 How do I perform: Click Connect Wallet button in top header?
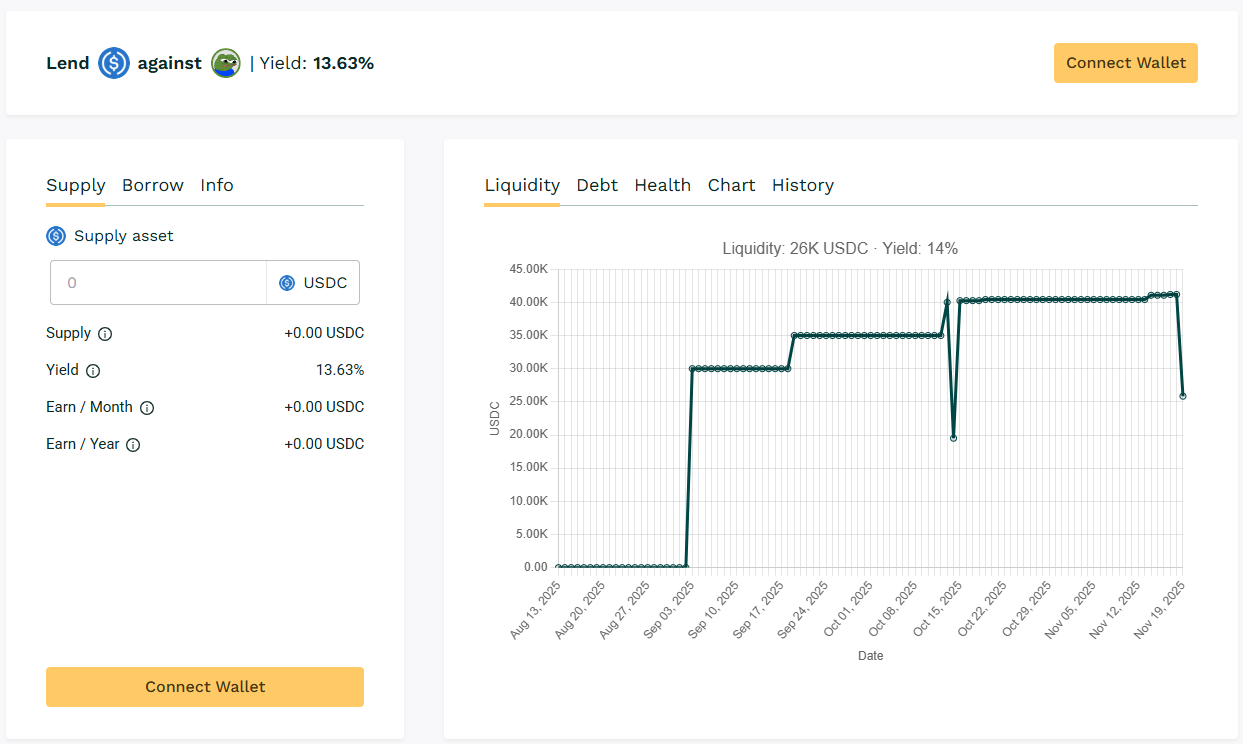pos(1125,63)
